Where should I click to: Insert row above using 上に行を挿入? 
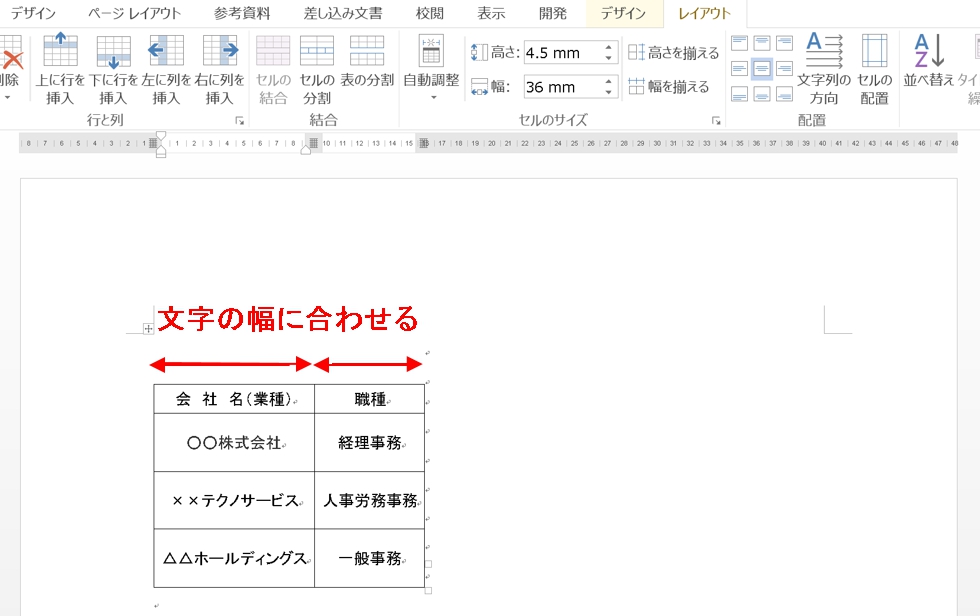point(60,69)
